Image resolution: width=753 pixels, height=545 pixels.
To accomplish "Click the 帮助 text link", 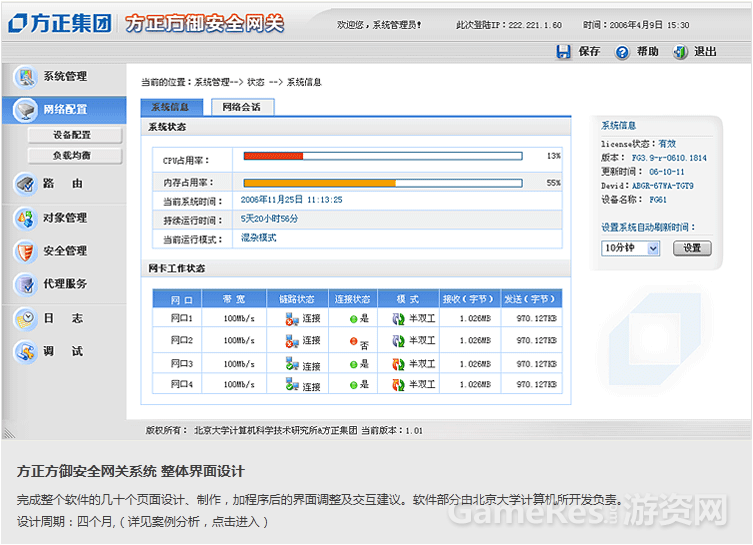I will pyautogui.click(x=648, y=51).
